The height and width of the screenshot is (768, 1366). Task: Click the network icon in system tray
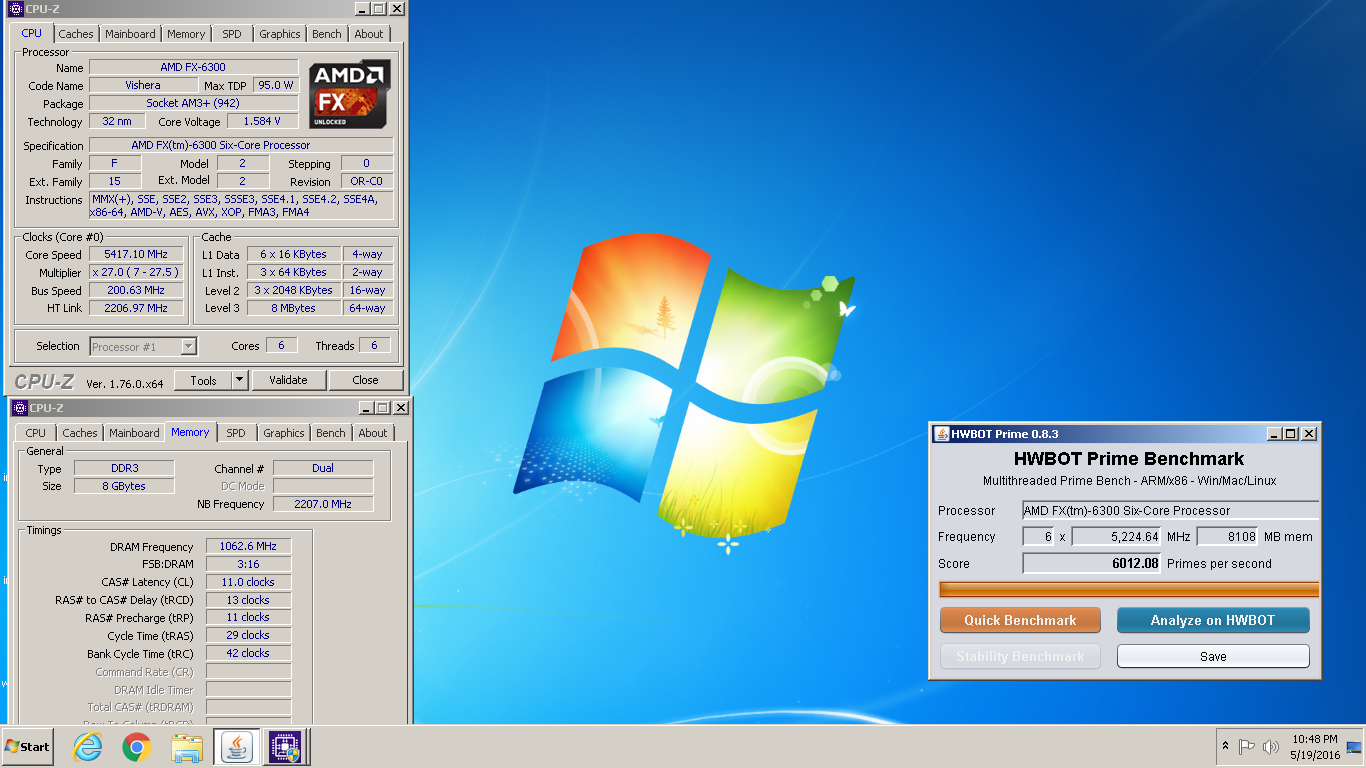[1354, 747]
